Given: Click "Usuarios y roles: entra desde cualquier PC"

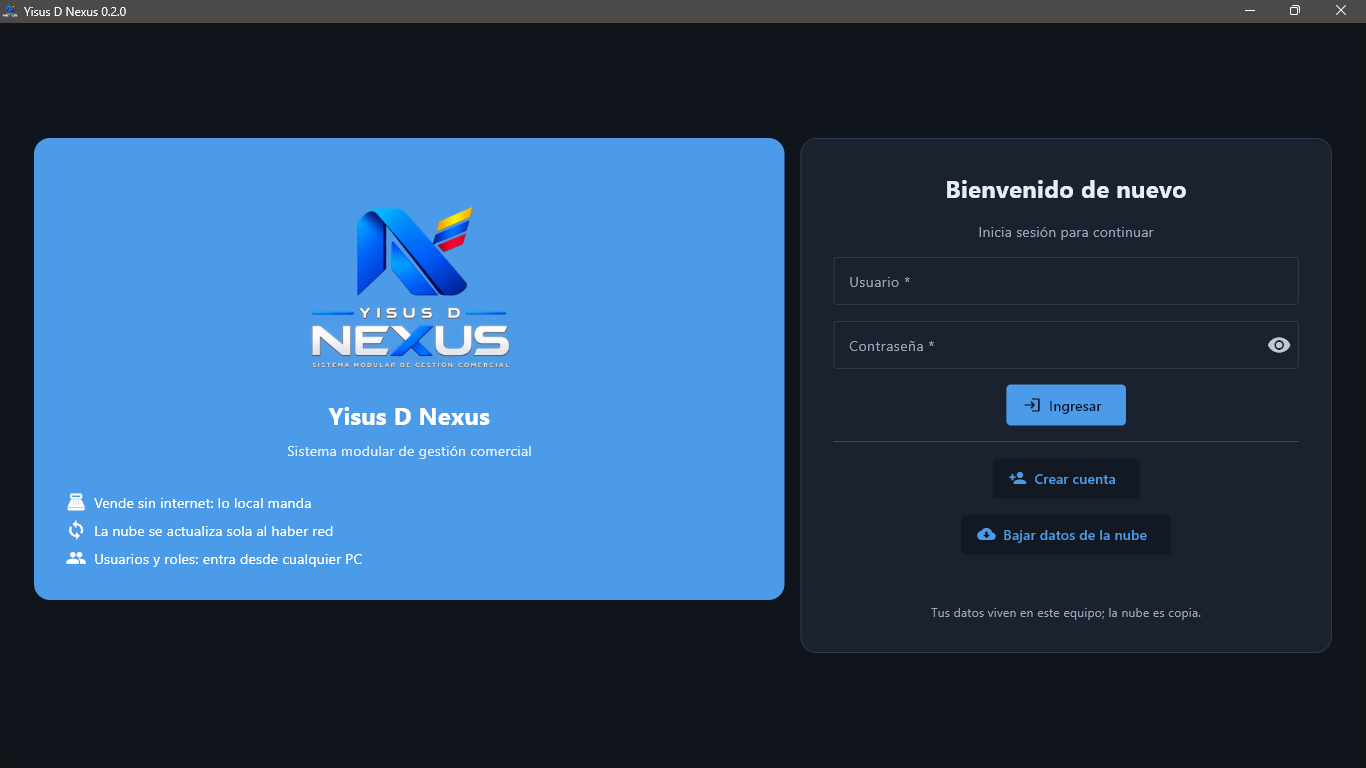Looking at the screenshot, I should coord(228,559).
